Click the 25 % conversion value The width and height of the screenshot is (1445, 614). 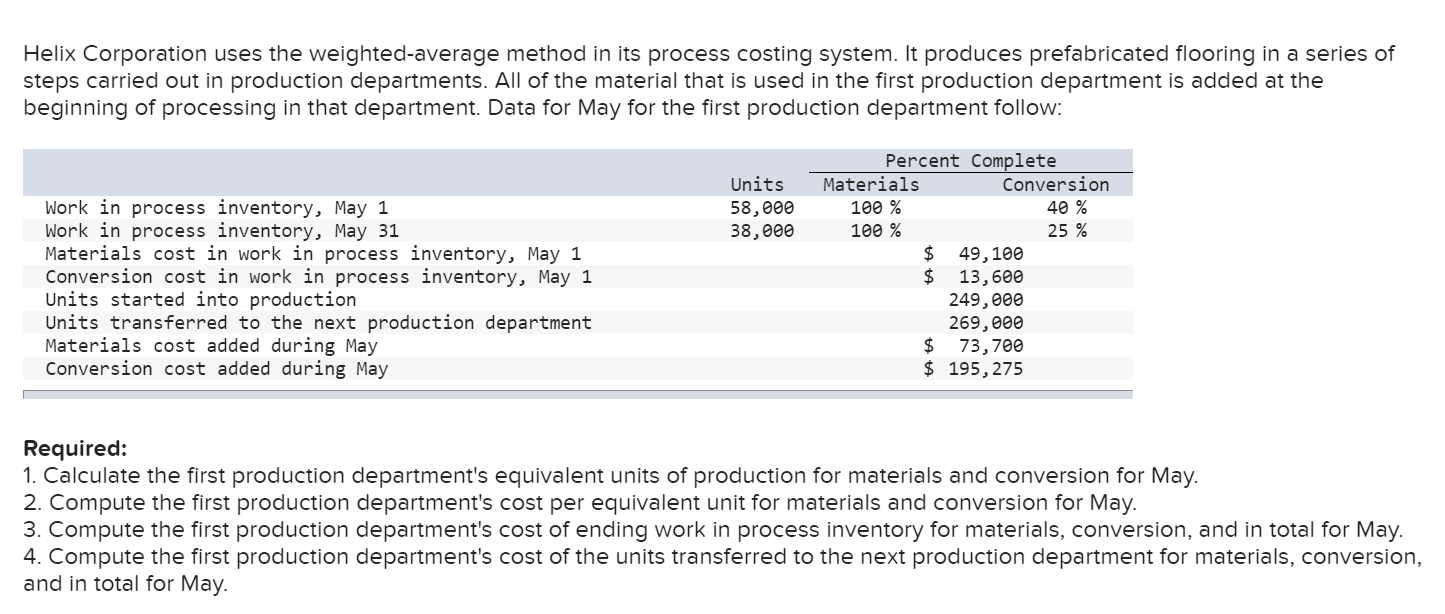(1068, 231)
